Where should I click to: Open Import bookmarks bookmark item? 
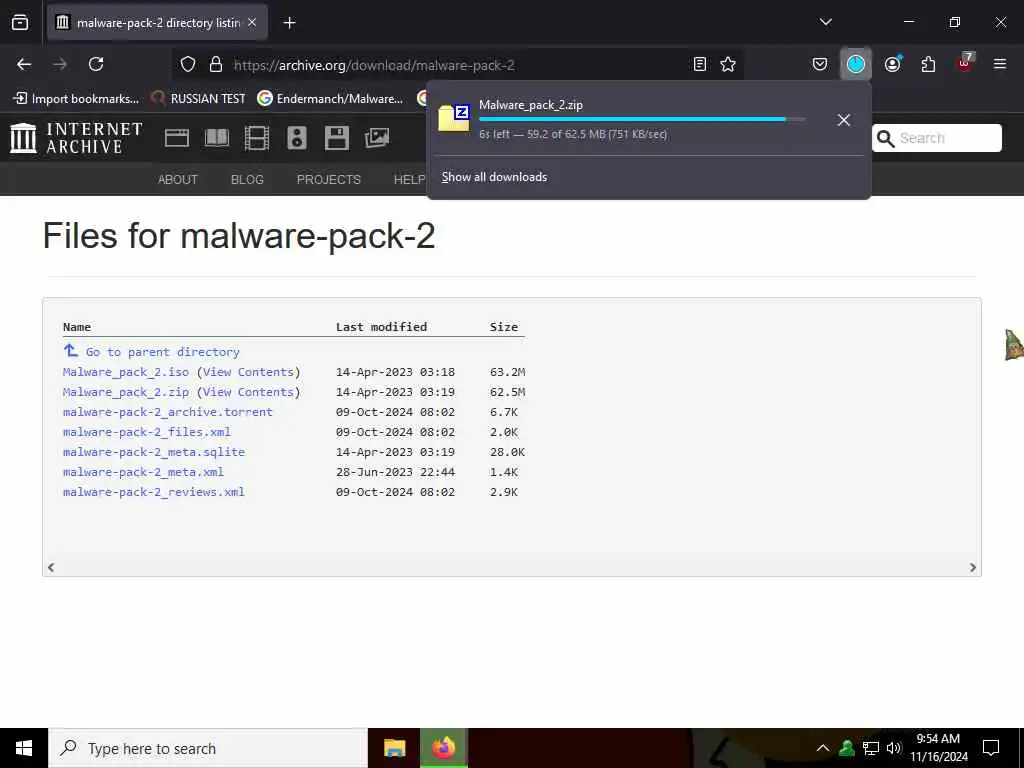[x=76, y=99]
